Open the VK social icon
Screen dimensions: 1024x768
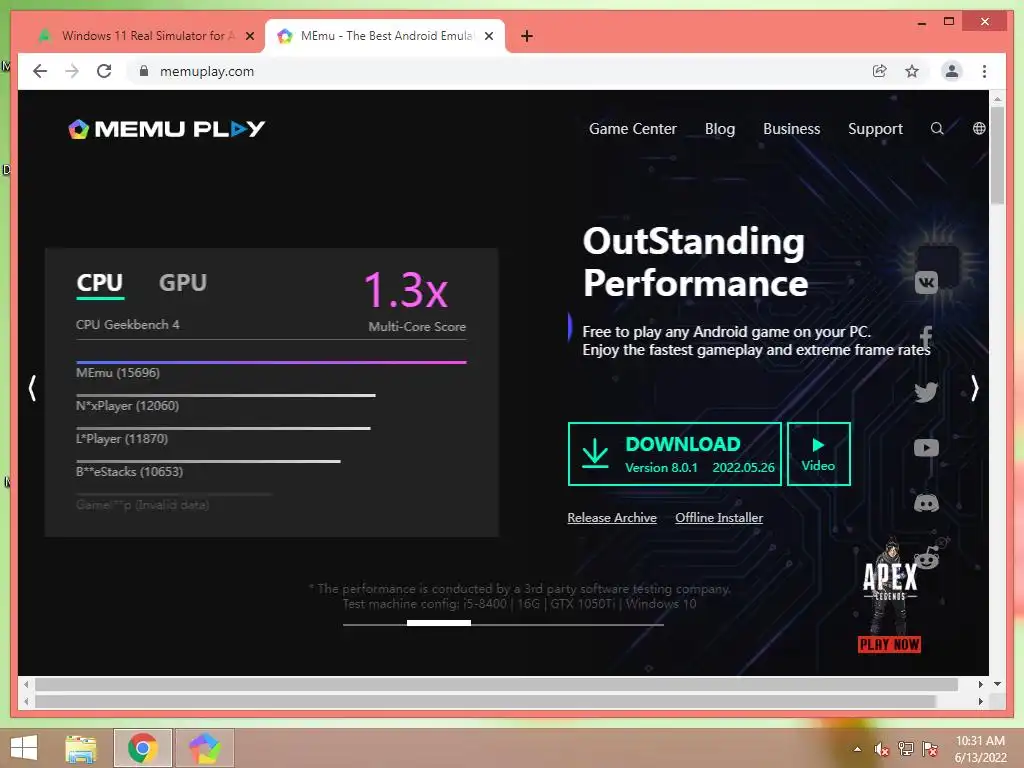(926, 283)
